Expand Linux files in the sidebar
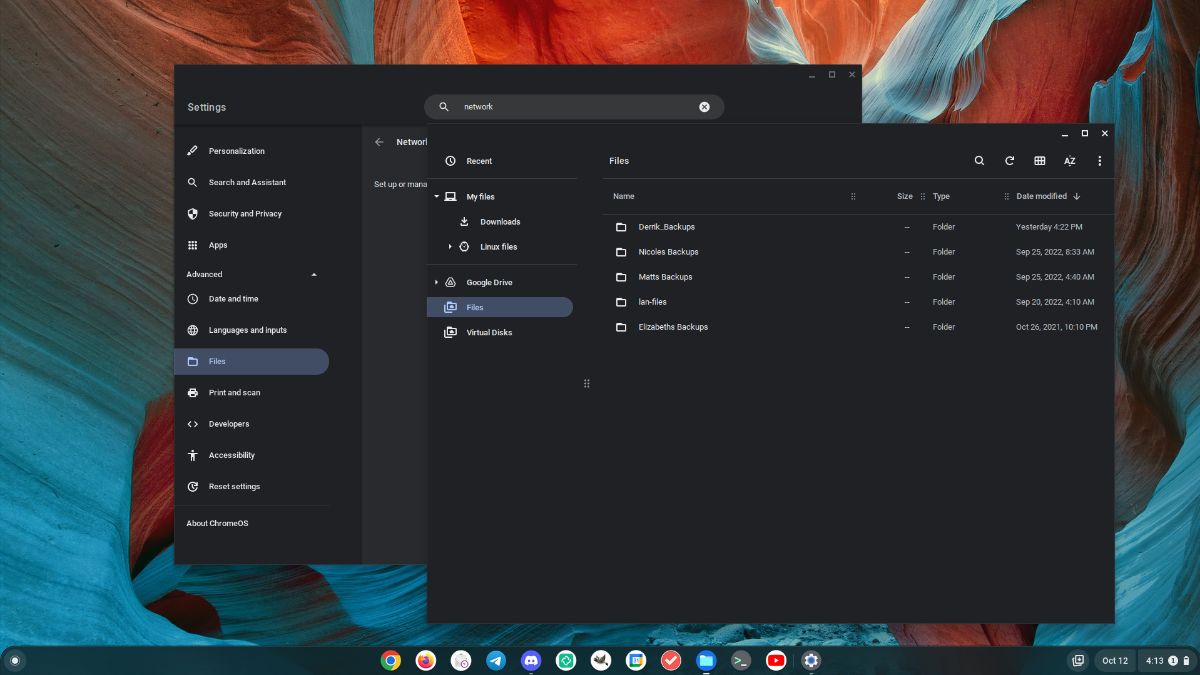This screenshot has width=1200, height=675. click(x=449, y=246)
